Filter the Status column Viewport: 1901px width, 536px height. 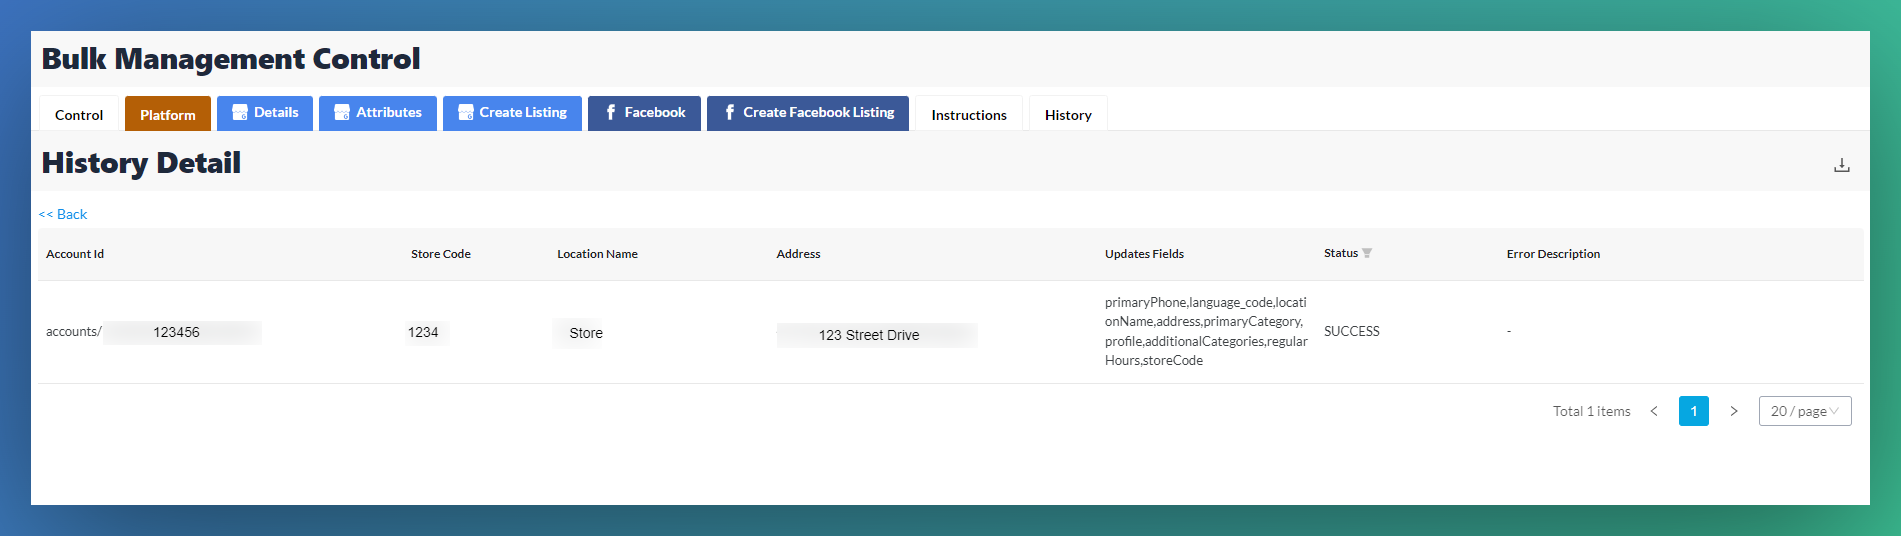[1367, 253]
